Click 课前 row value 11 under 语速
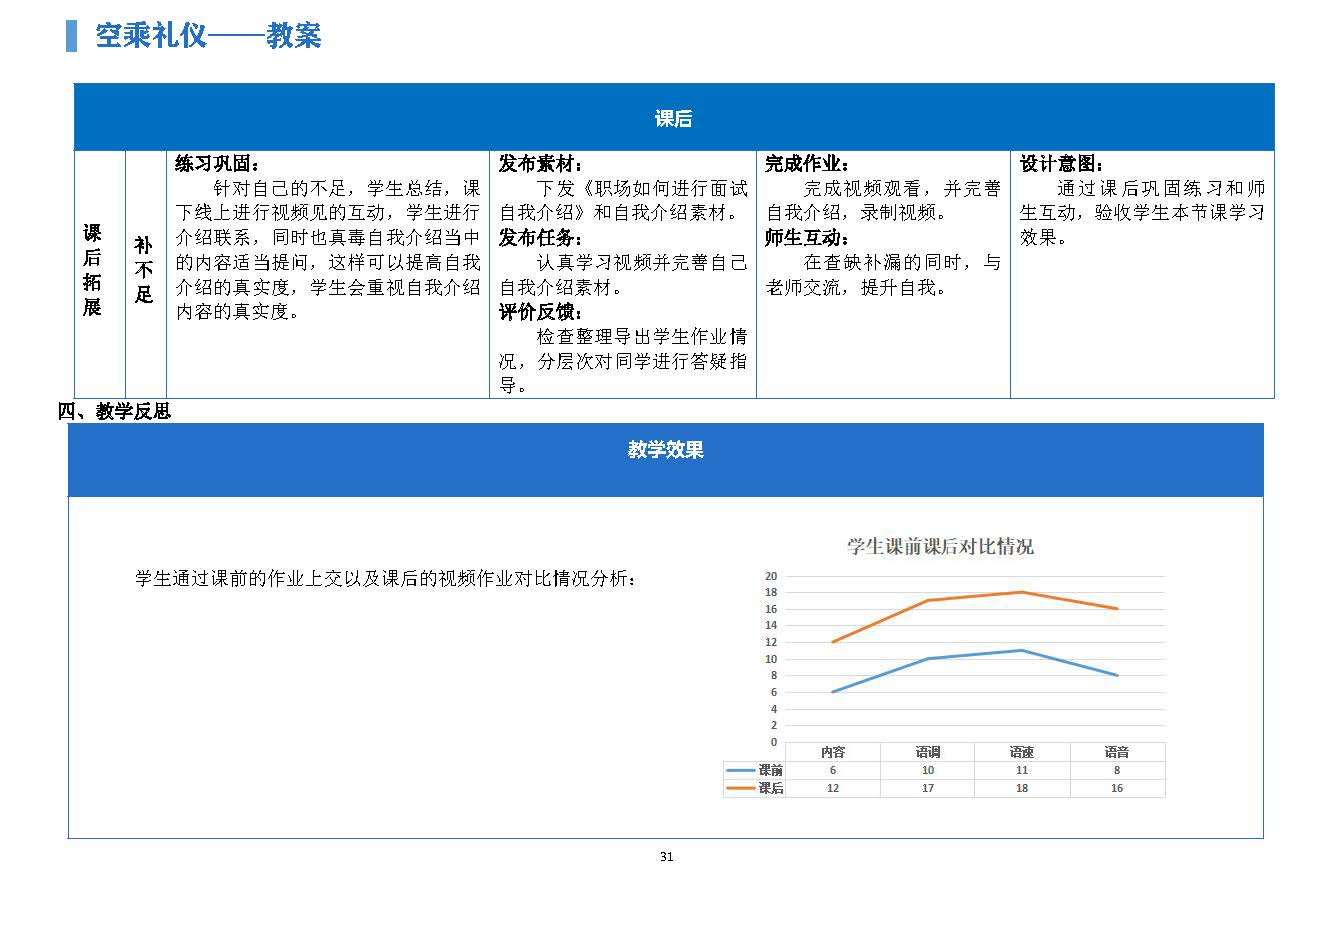The image size is (1334, 943). (x=1022, y=770)
